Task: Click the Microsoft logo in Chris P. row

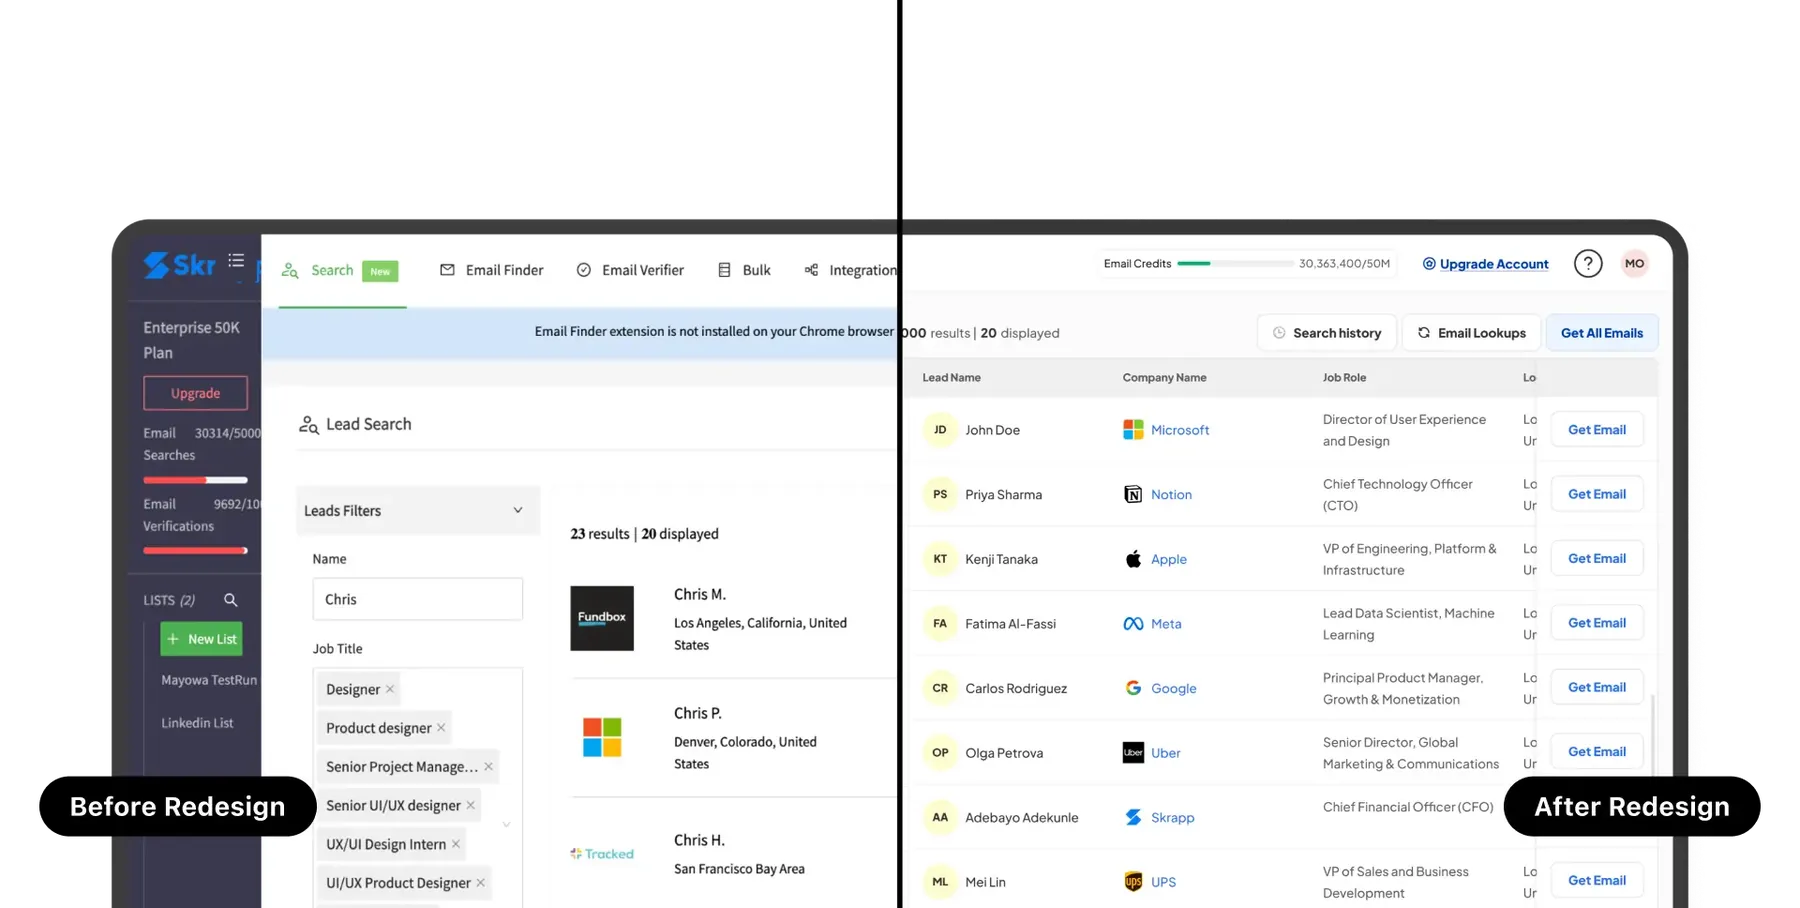Action: [602, 737]
